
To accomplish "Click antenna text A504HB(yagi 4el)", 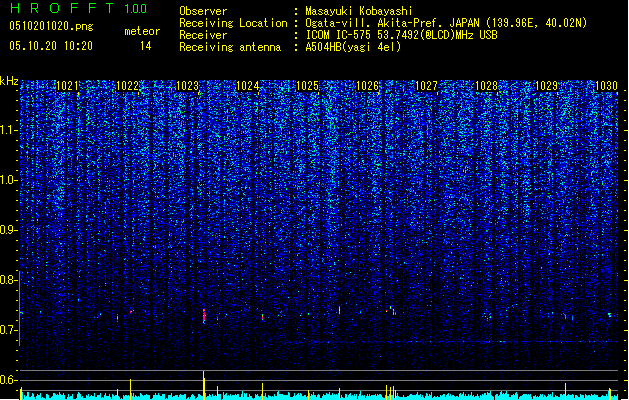I will [353, 47].
